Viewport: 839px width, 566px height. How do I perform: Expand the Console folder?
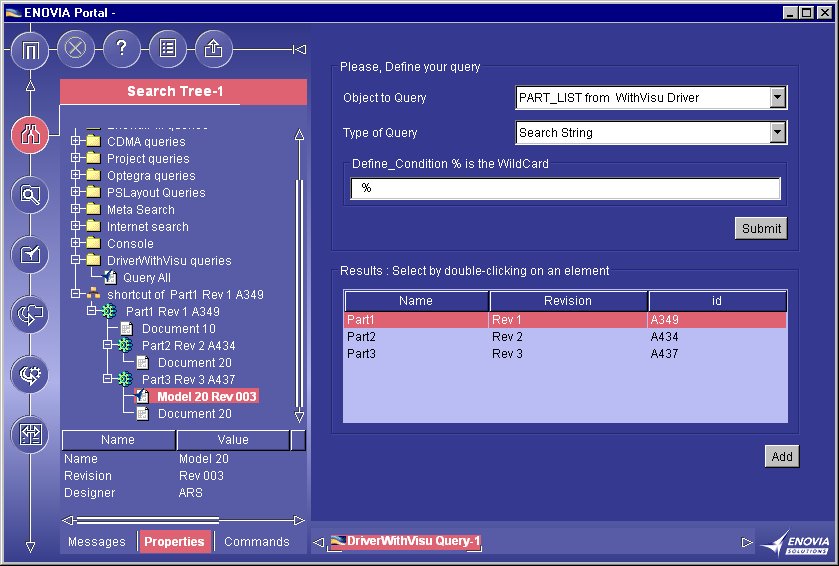click(75, 243)
